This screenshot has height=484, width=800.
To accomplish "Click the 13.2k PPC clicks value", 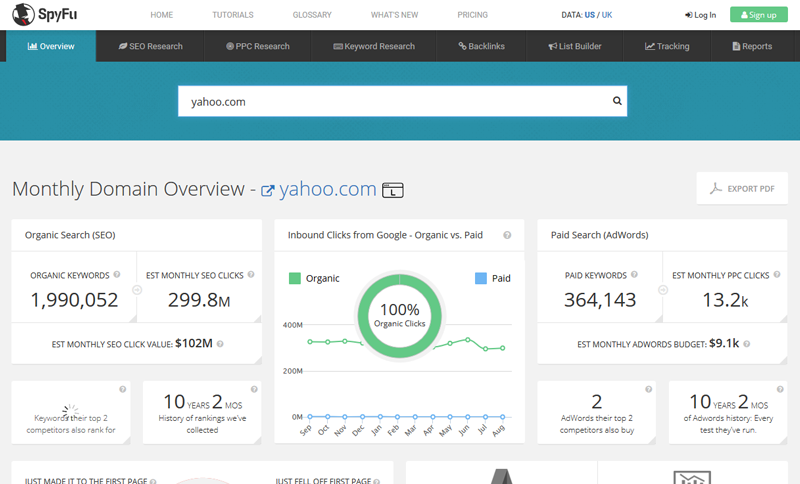I will click(725, 300).
